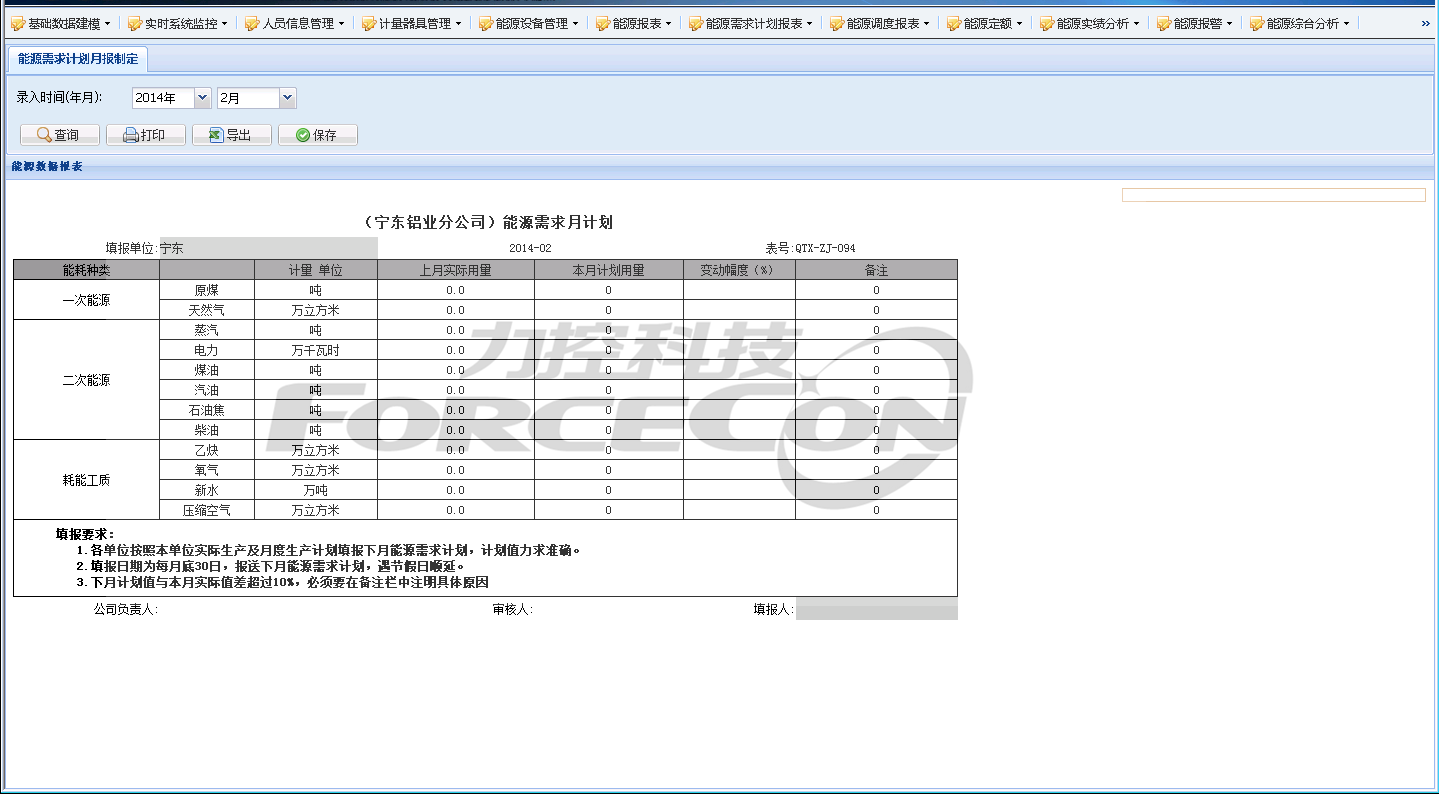Click the 能源报表 menu icon
The image size is (1439, 794).
(602, 23)
